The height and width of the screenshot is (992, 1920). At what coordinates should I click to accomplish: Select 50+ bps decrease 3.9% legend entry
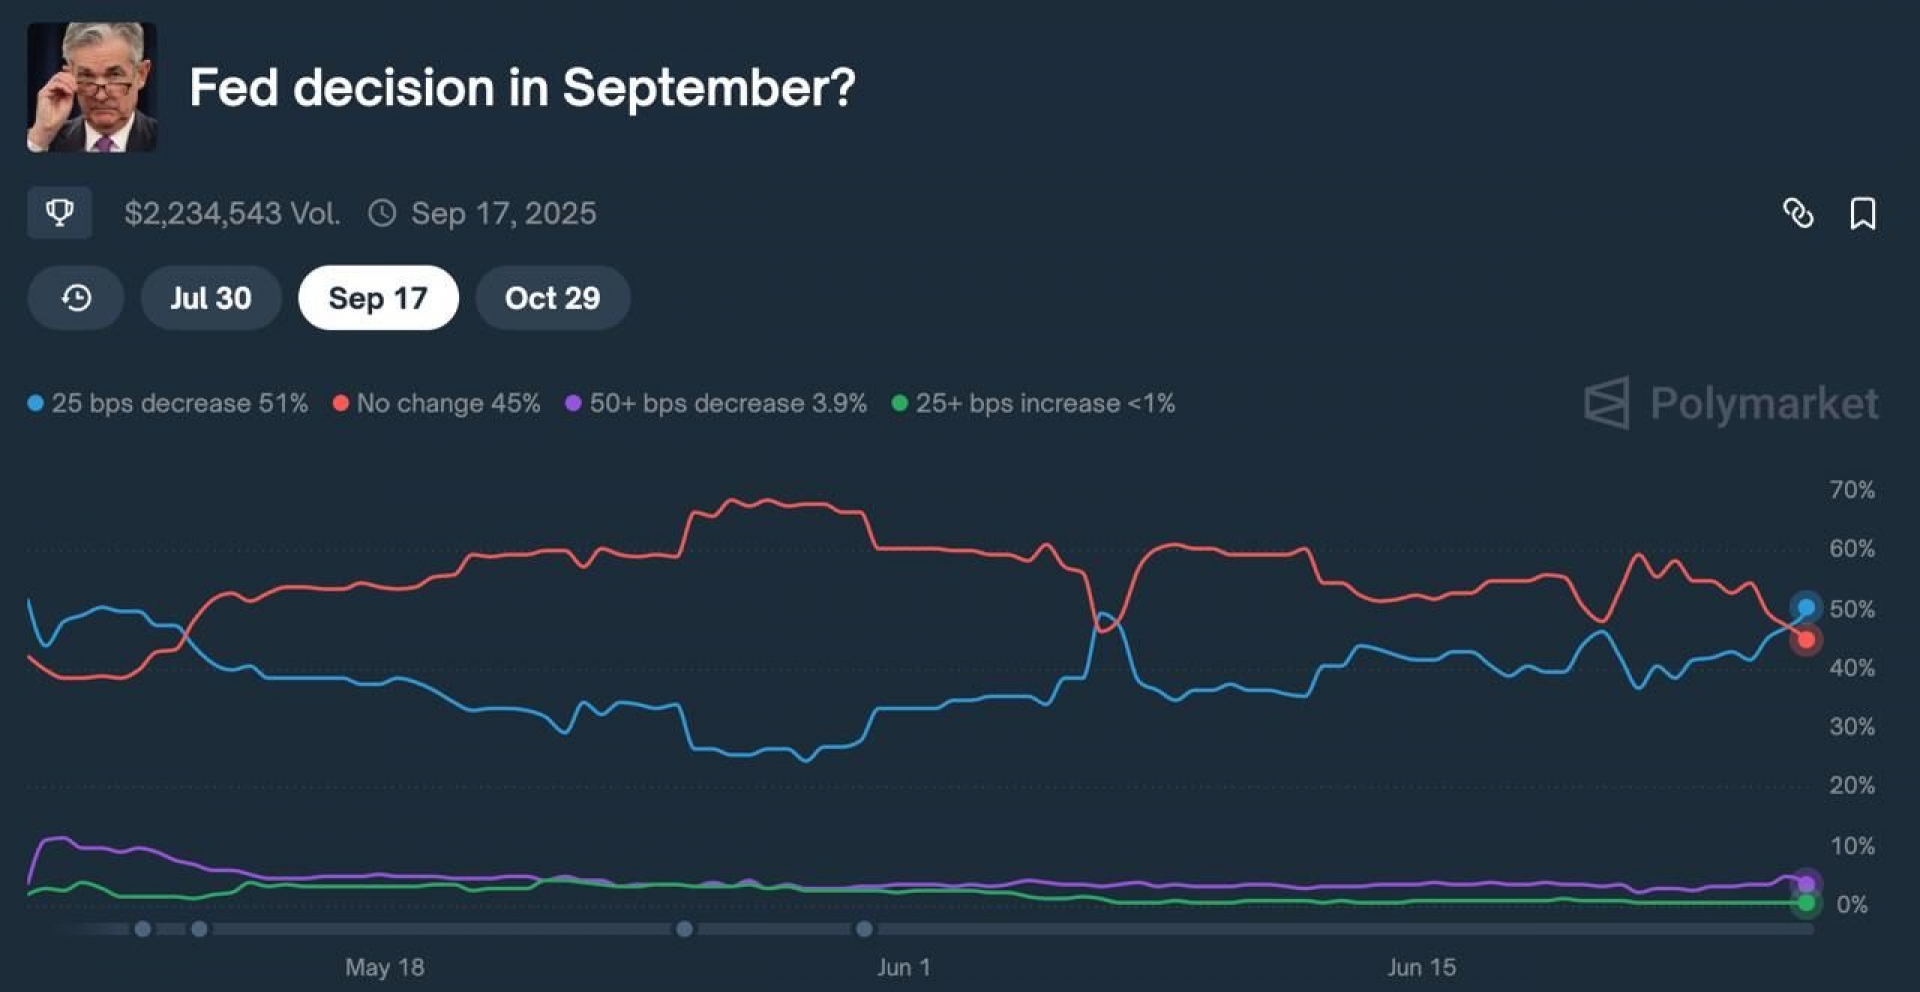coord(716,403)
